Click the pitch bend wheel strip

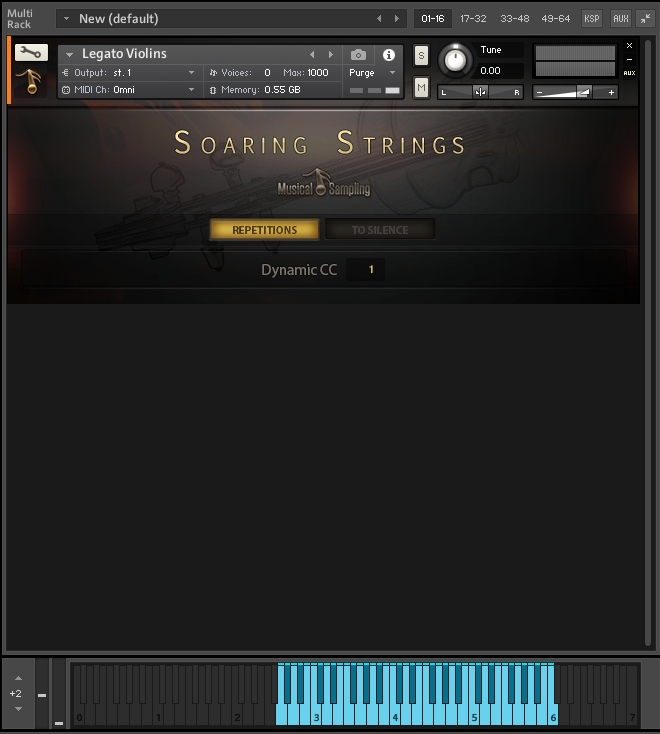42,693
